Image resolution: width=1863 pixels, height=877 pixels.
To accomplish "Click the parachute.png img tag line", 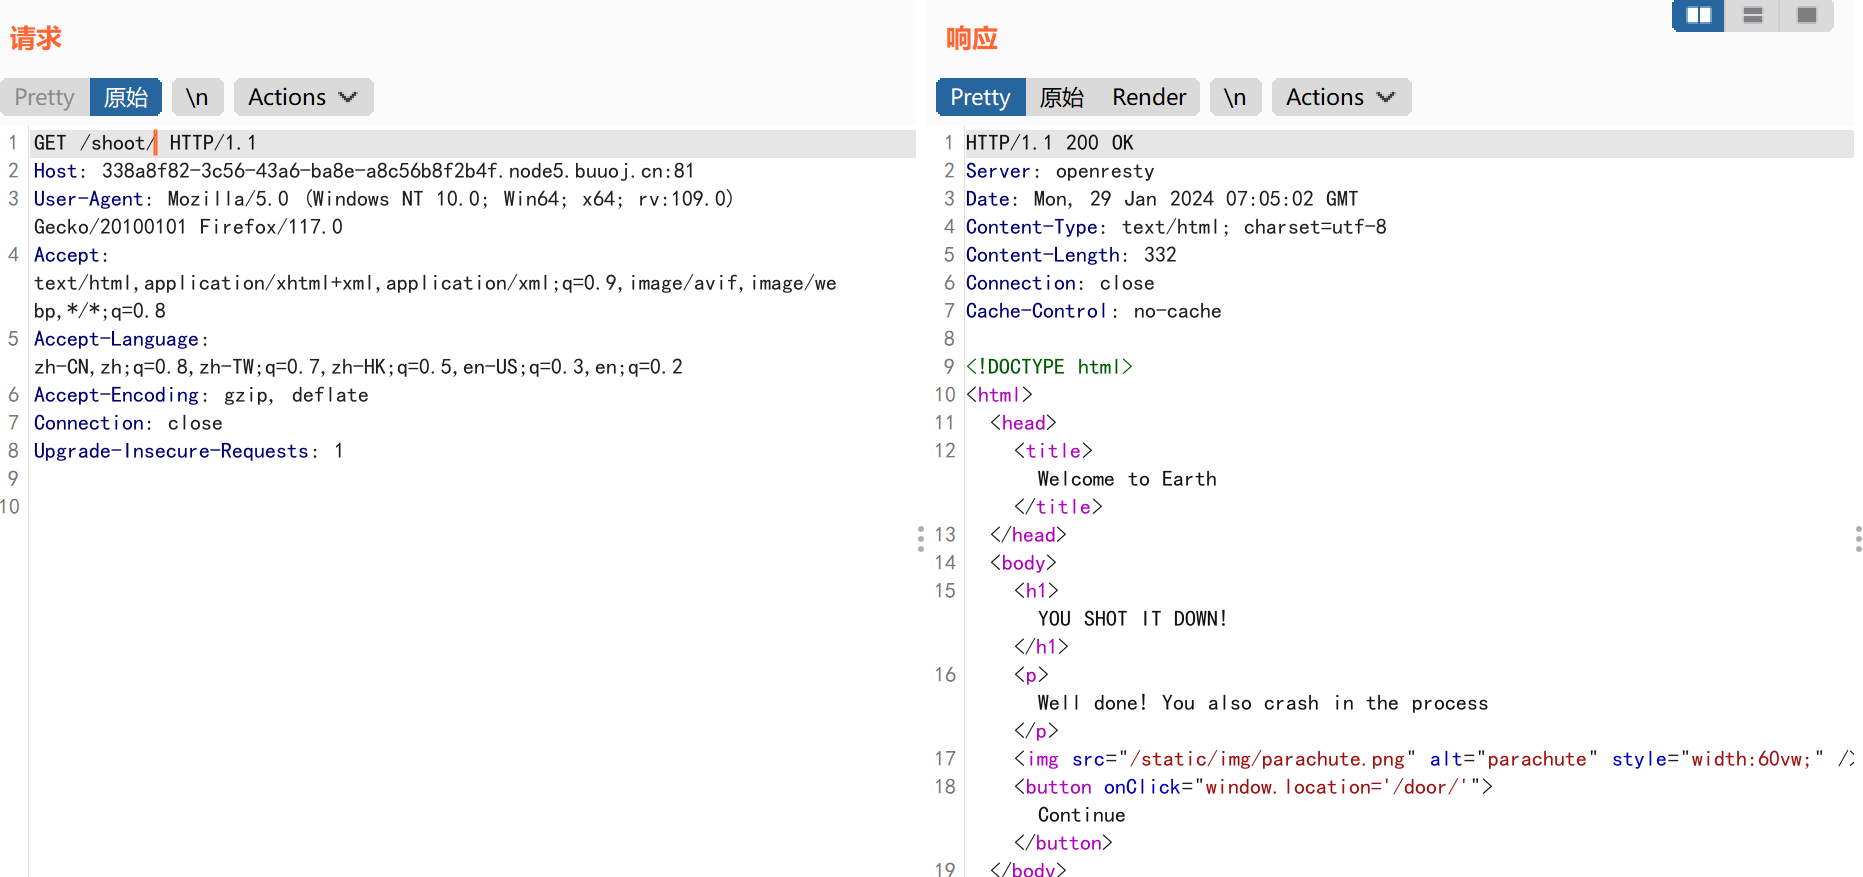I will click(x=1434, y=759).
